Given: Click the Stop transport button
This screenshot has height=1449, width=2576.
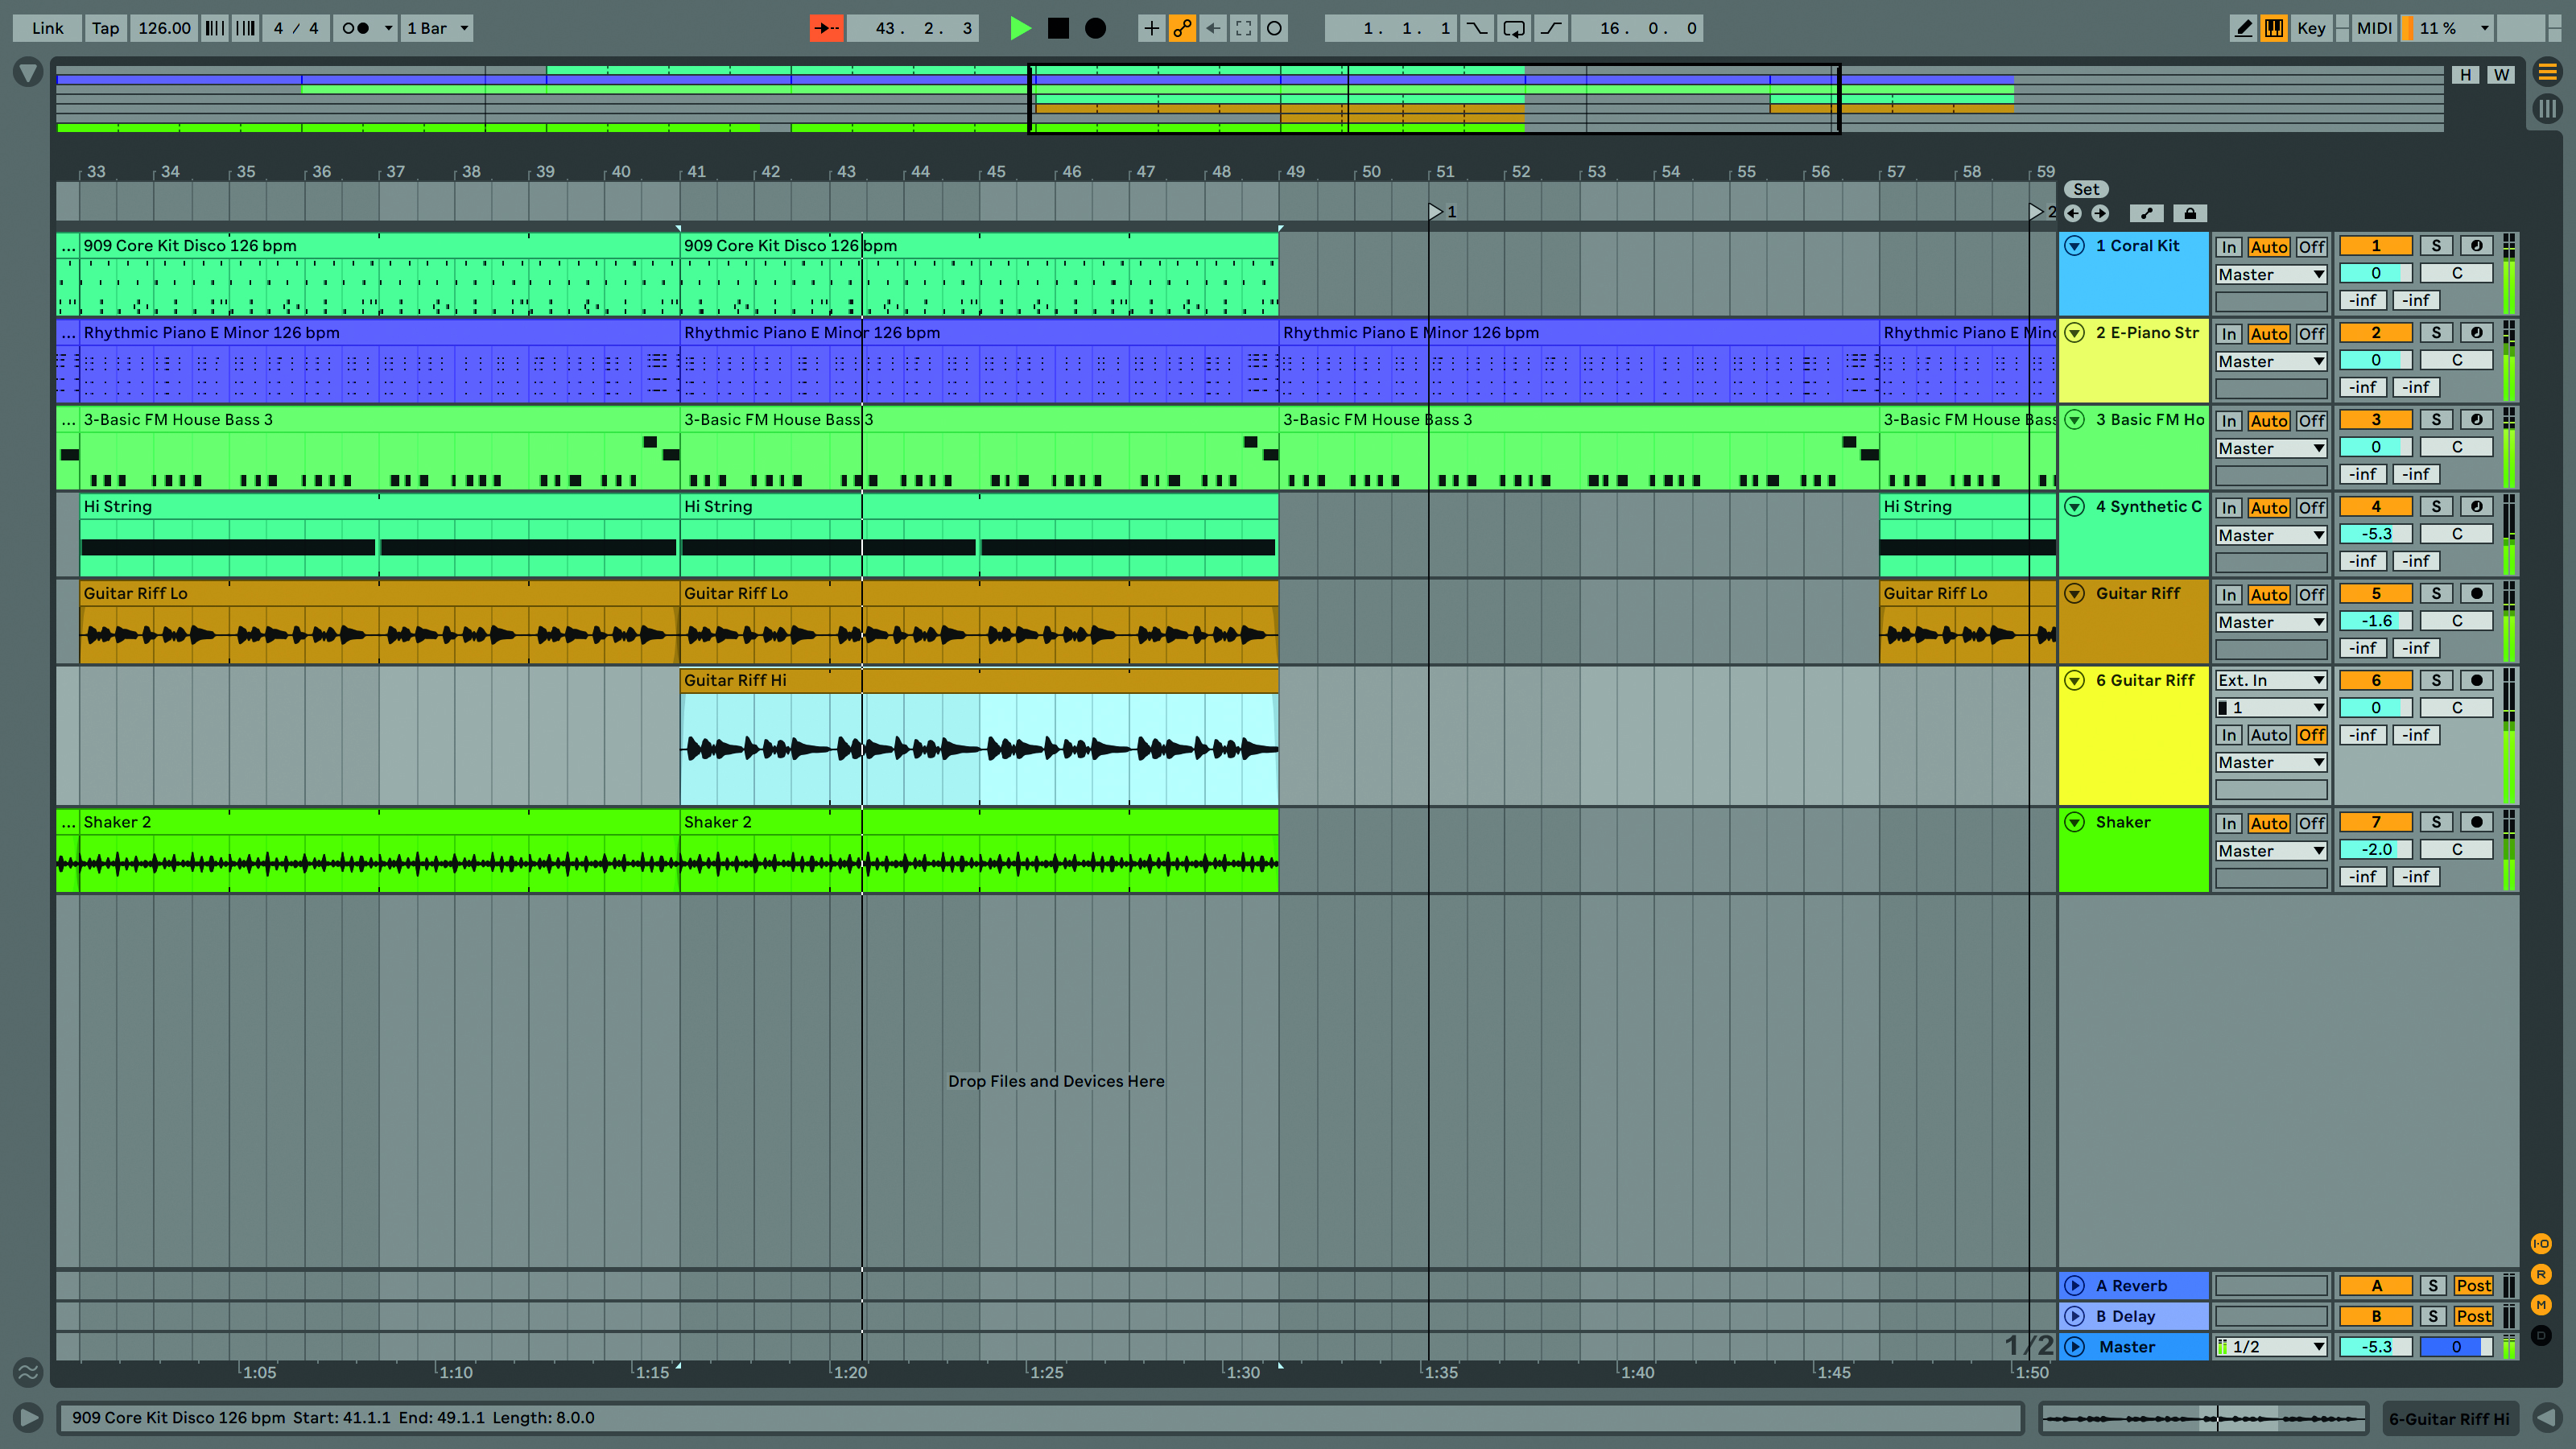Looking at the screenshot, I should (x=1058, y=28).
